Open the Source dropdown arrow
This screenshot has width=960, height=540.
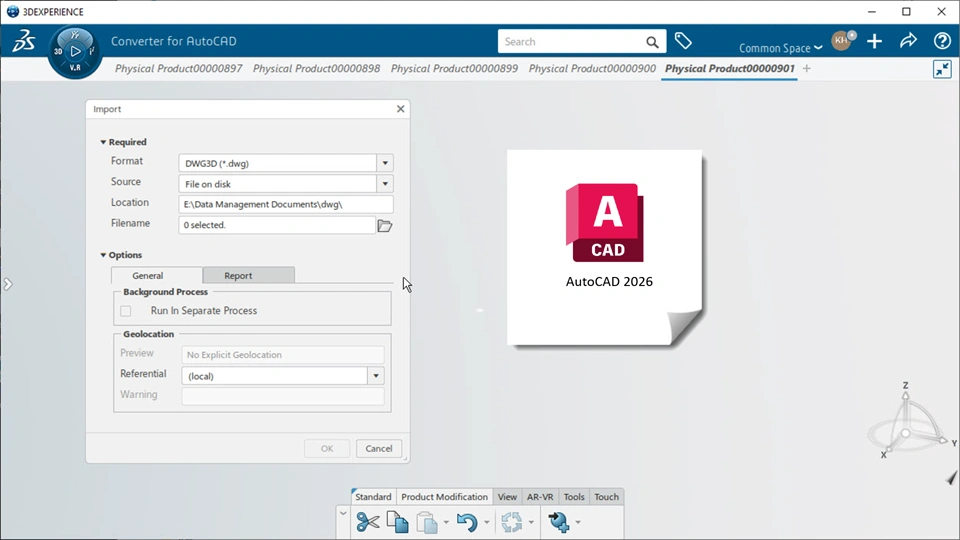(x=385, y=184)
